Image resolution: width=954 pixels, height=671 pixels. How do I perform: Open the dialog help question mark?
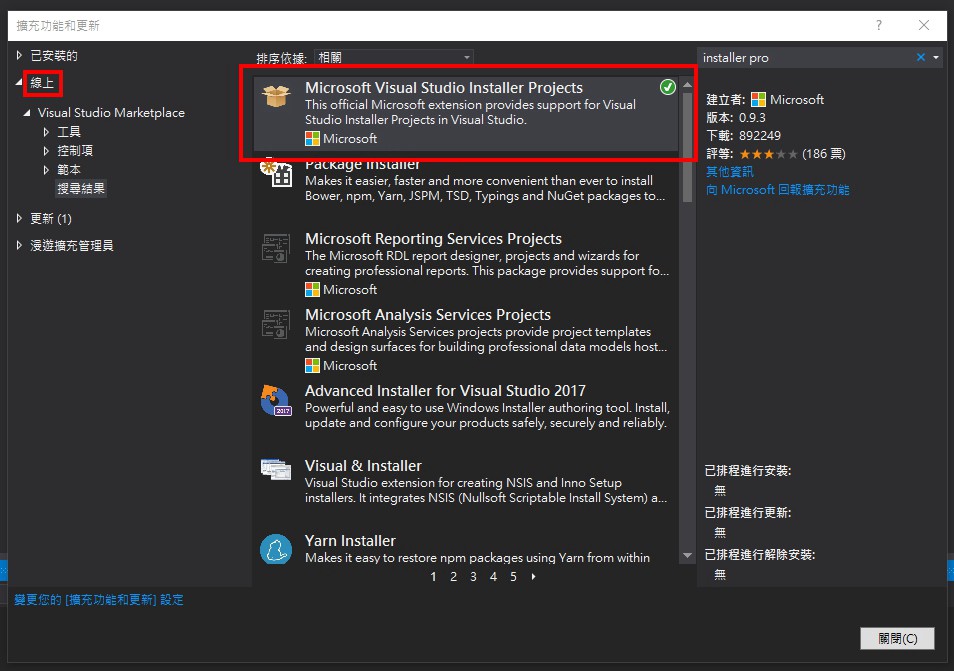[x=878, y=25]
